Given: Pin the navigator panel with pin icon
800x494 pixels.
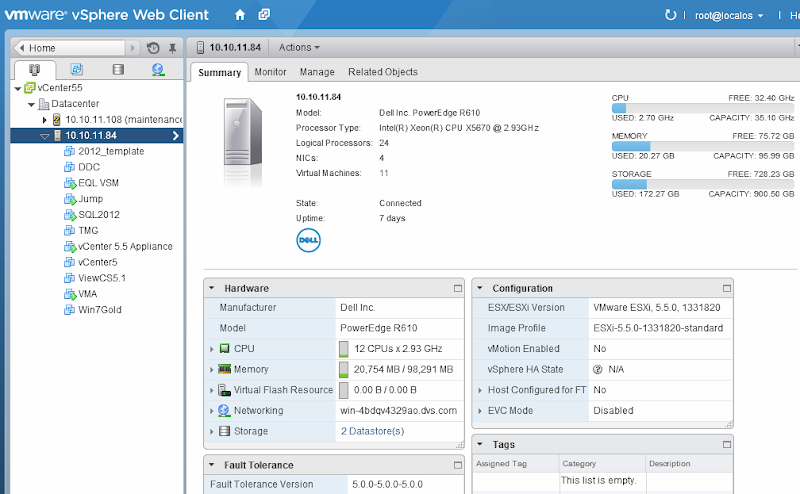Looking at the screenshot, I should coord(171,48).
